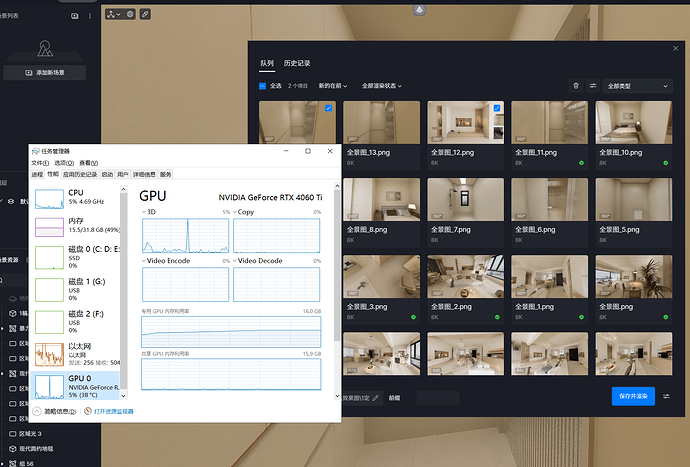Click the 添加新场景 button

(x=44, y=73)
